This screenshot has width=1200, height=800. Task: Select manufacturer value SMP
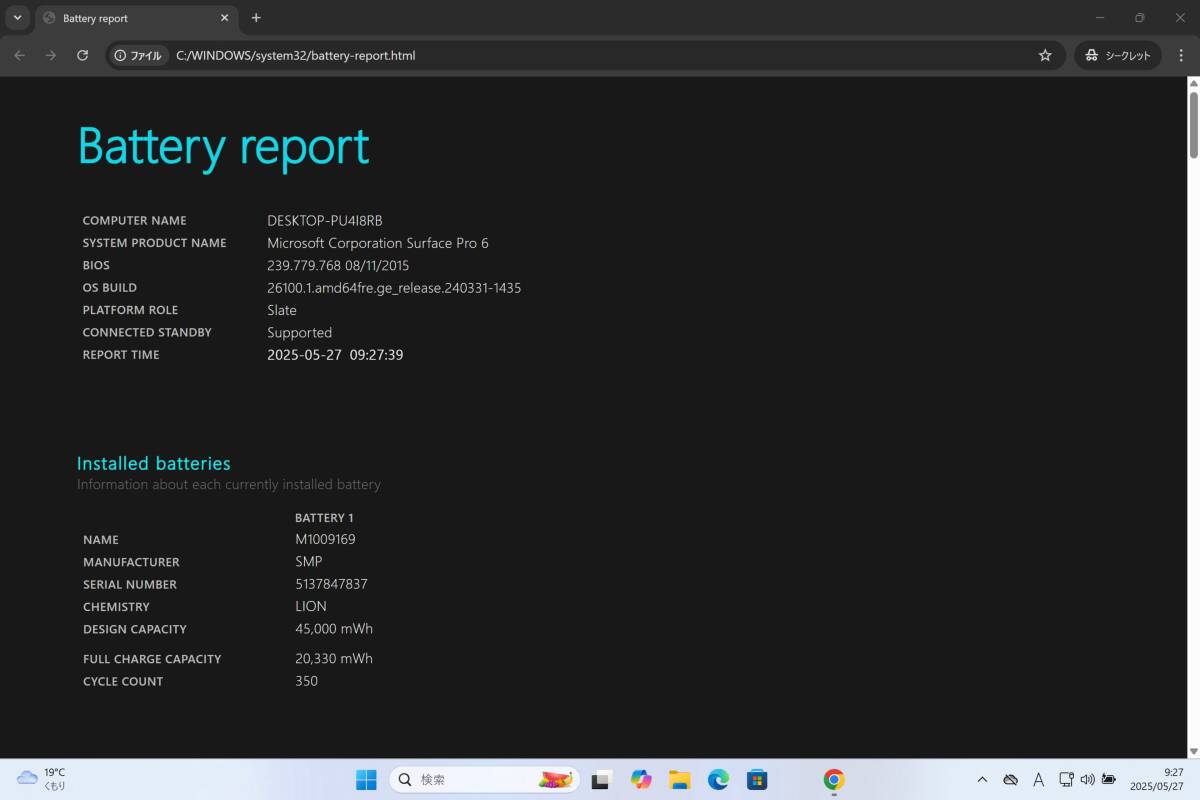coord(309,562)
